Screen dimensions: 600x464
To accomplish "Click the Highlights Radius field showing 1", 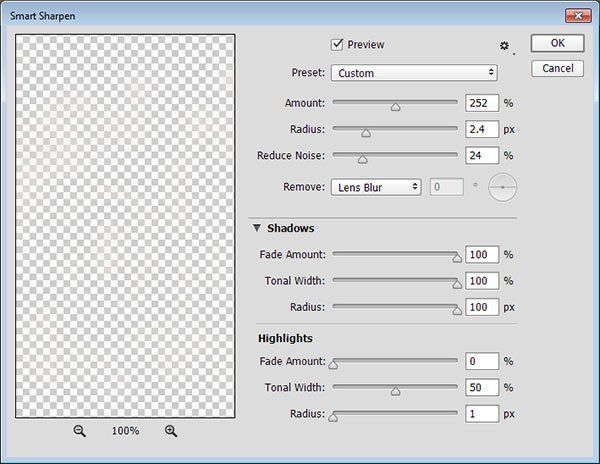I will coord(482,414).
